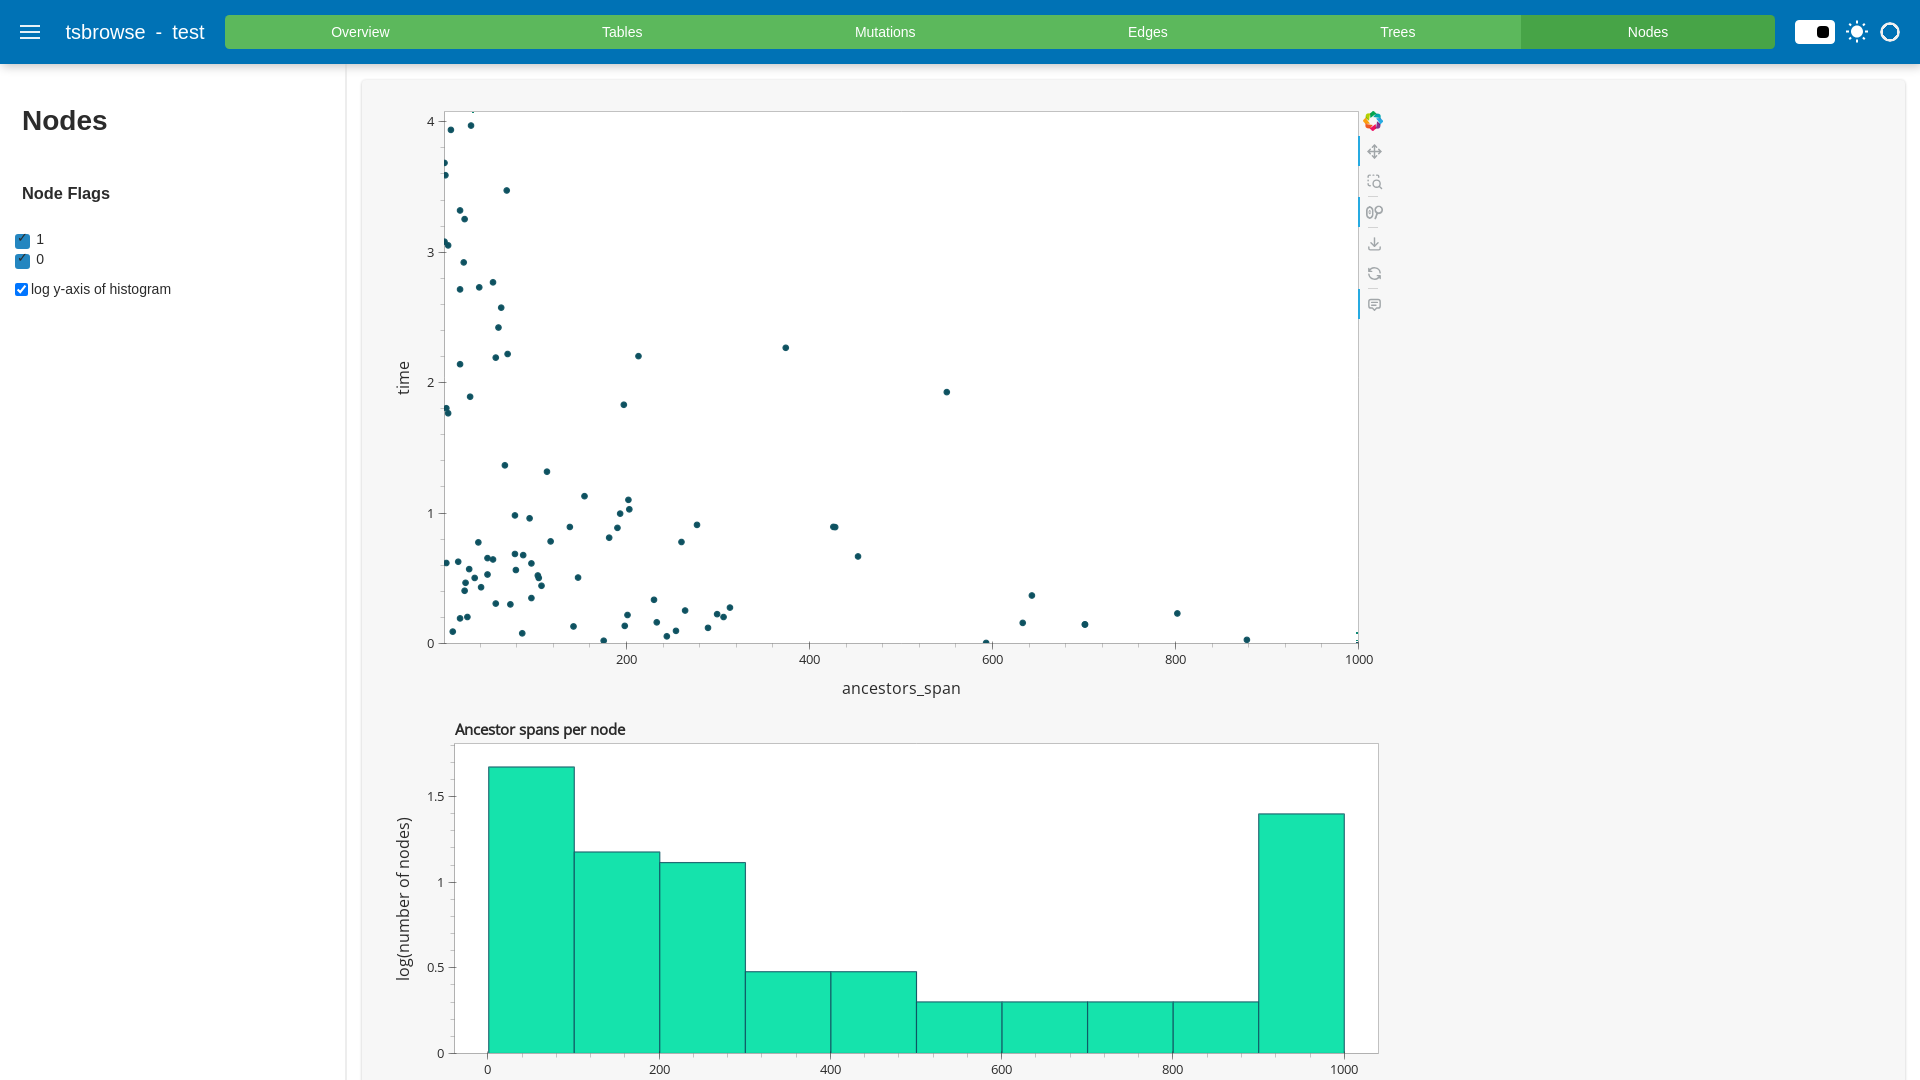1920x1080 pixels.
Task: Click the Reset plot icon
Action: pos(1374,274)
